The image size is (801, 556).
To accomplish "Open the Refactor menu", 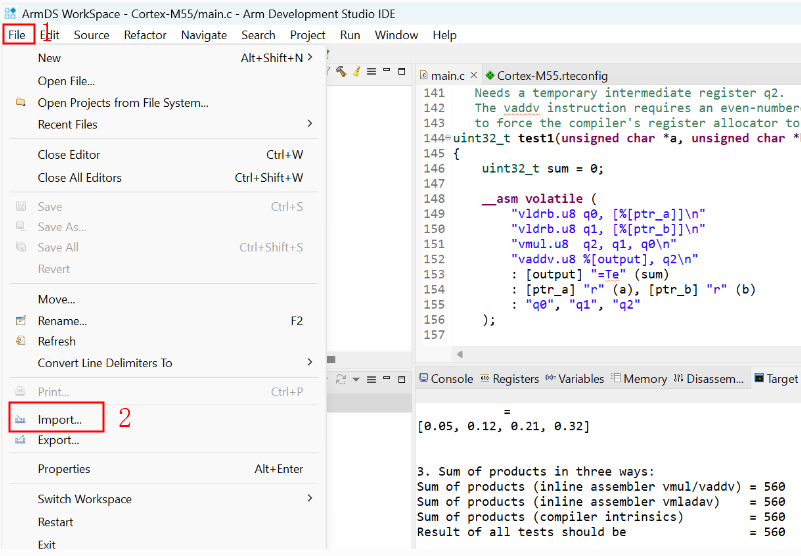I will pyautogui.click(x=145, y=35).
